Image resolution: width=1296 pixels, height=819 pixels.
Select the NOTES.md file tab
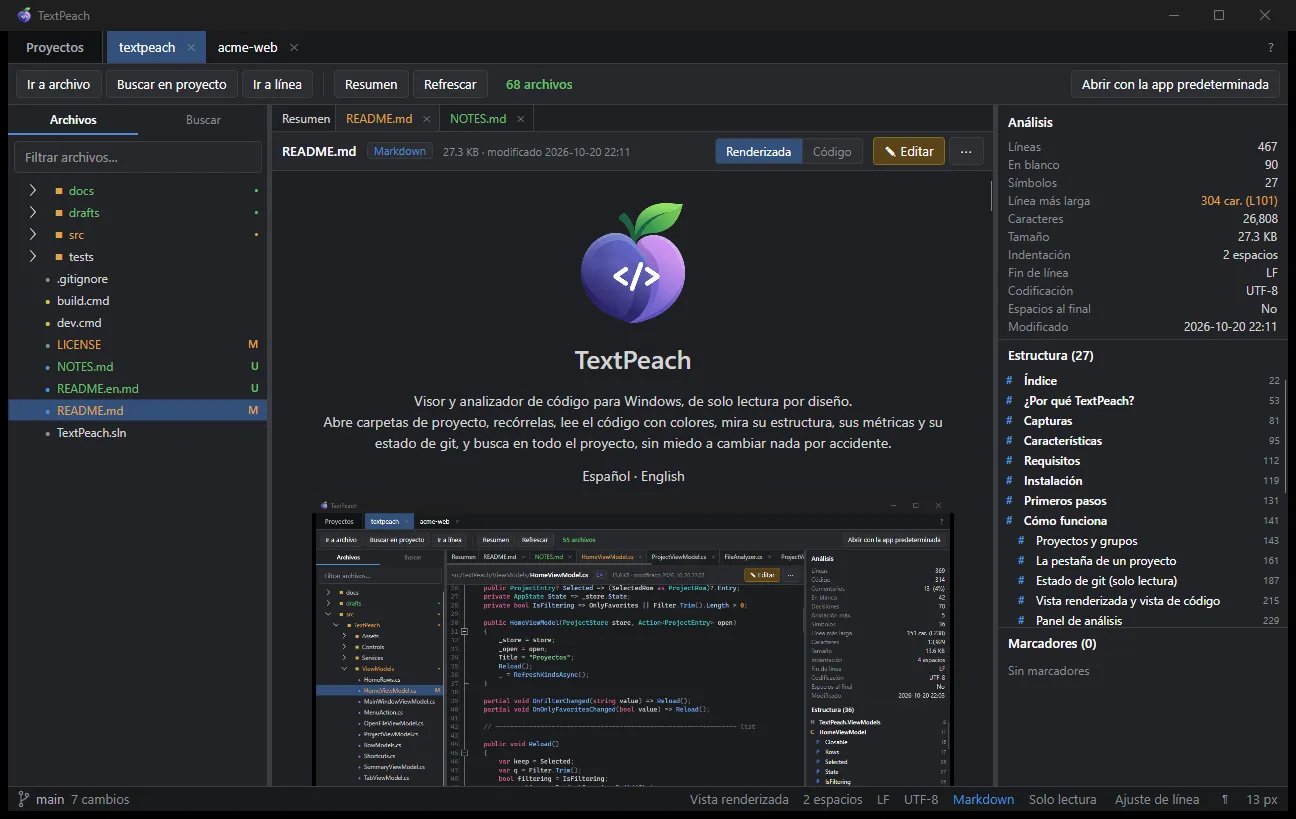(x=478, y=119)
